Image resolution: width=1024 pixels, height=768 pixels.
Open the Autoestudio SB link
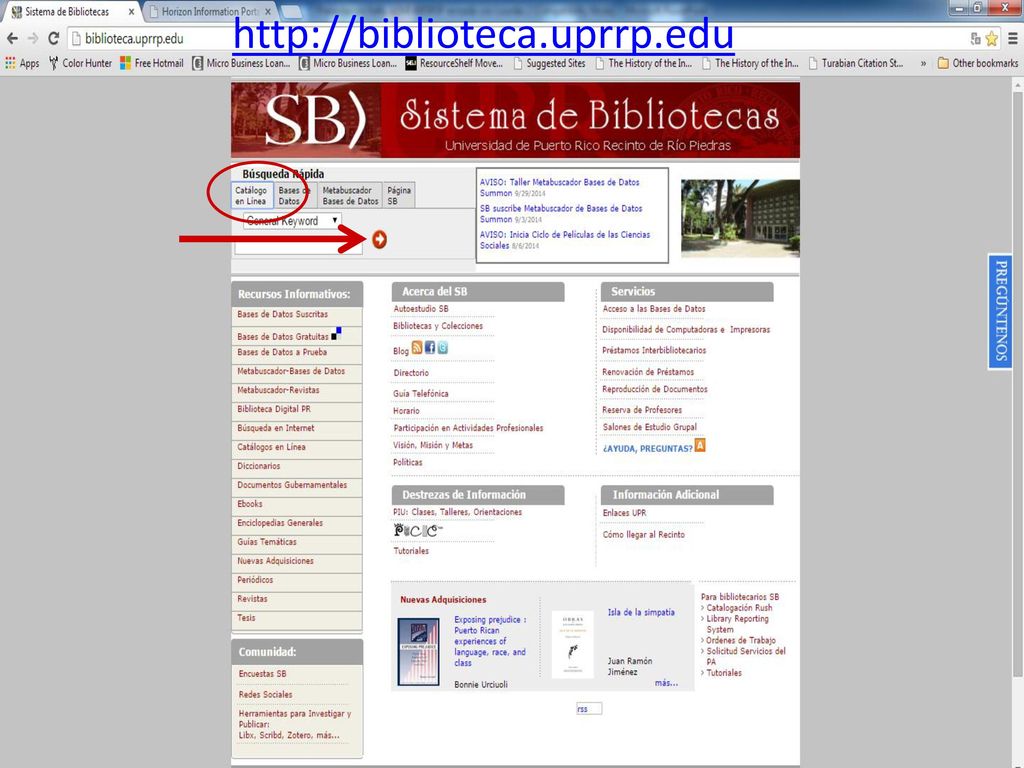click(421, 308)
